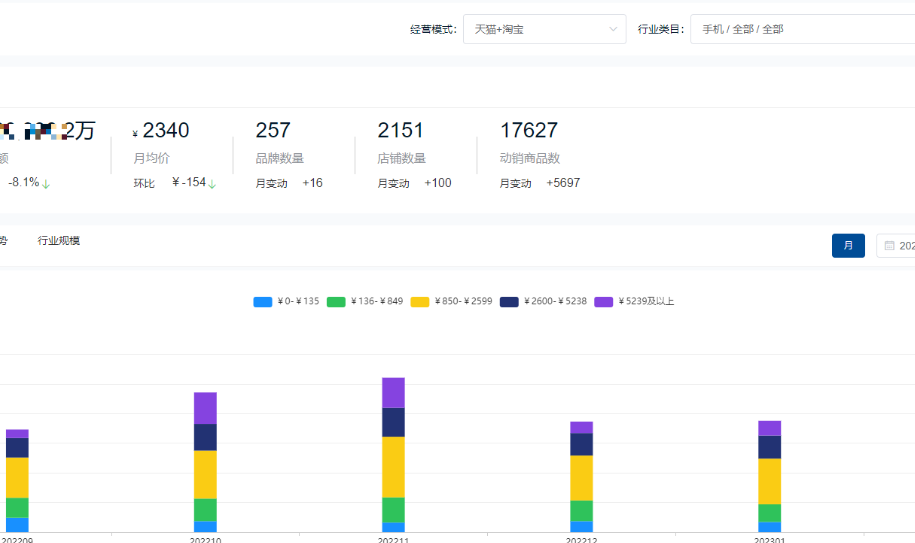The image size is (915, 543).
Task: Click the 店铺数量 label
Action: click(x=401, y=158)
